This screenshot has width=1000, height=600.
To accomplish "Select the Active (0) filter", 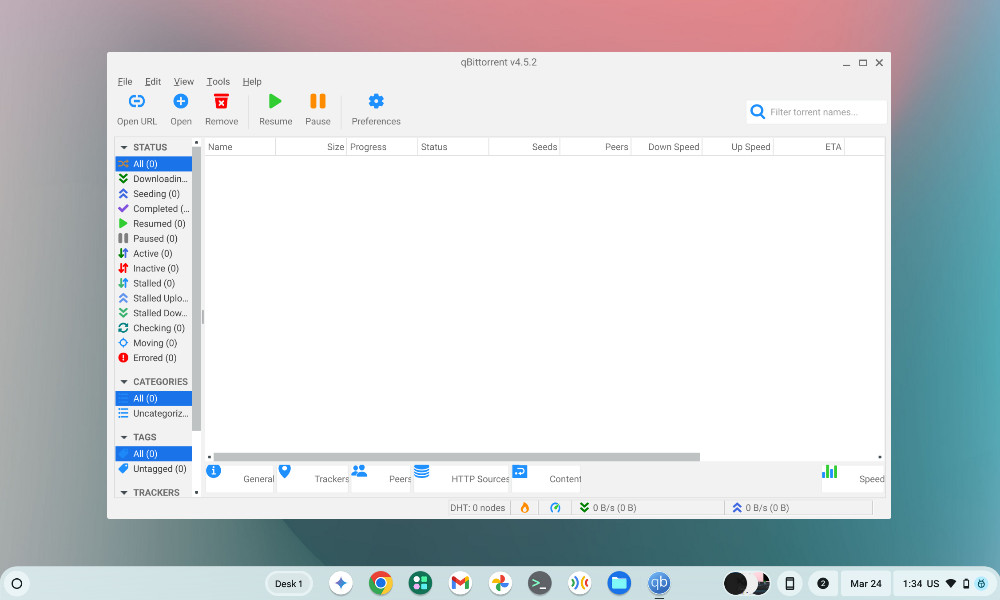I will click(x=154, y=253).
